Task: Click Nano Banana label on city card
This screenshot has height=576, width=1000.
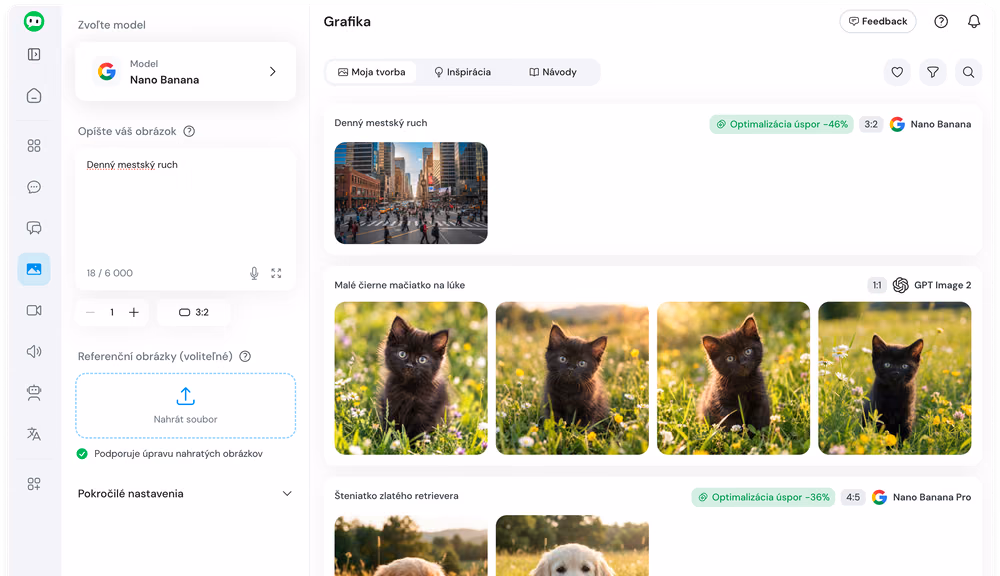Action: [x=940, y=124]
